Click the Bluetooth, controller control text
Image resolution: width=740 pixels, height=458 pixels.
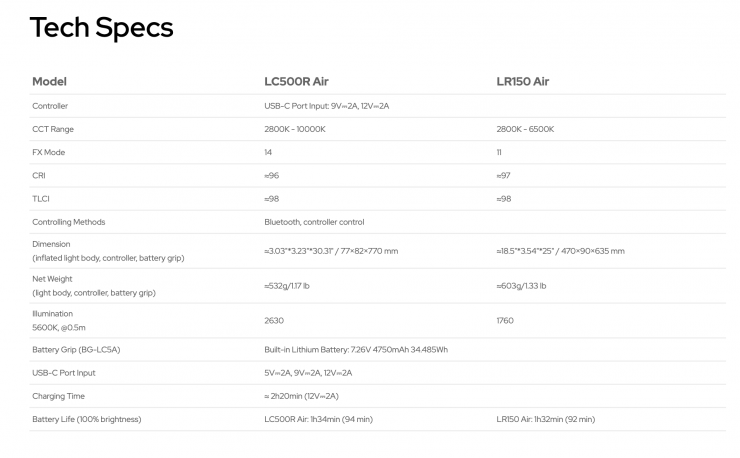[x=314, y=222]
